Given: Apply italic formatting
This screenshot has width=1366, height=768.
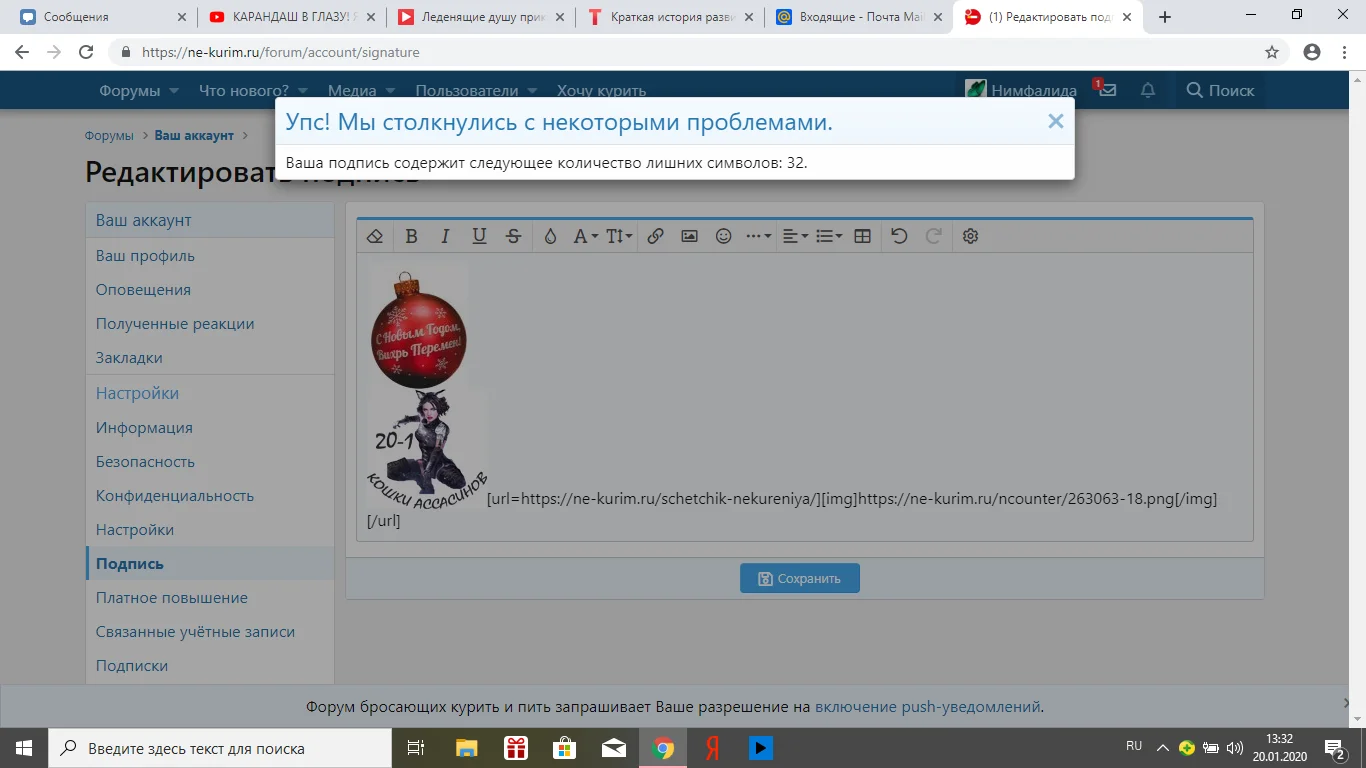Looking at the screenshot, I should [x=445, y=236].
